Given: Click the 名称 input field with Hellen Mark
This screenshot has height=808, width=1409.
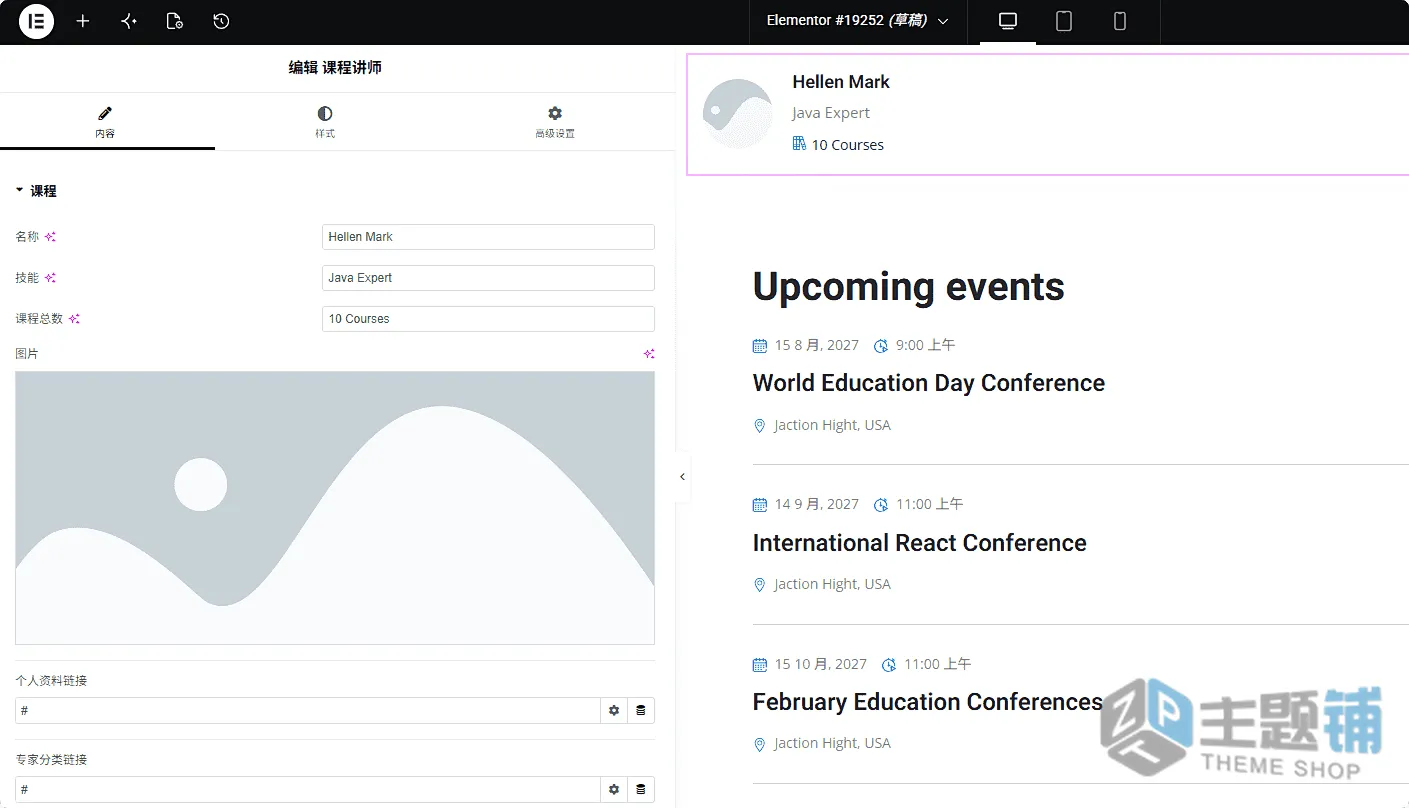Looking at the screenshot, I should [x=488, y=237].
